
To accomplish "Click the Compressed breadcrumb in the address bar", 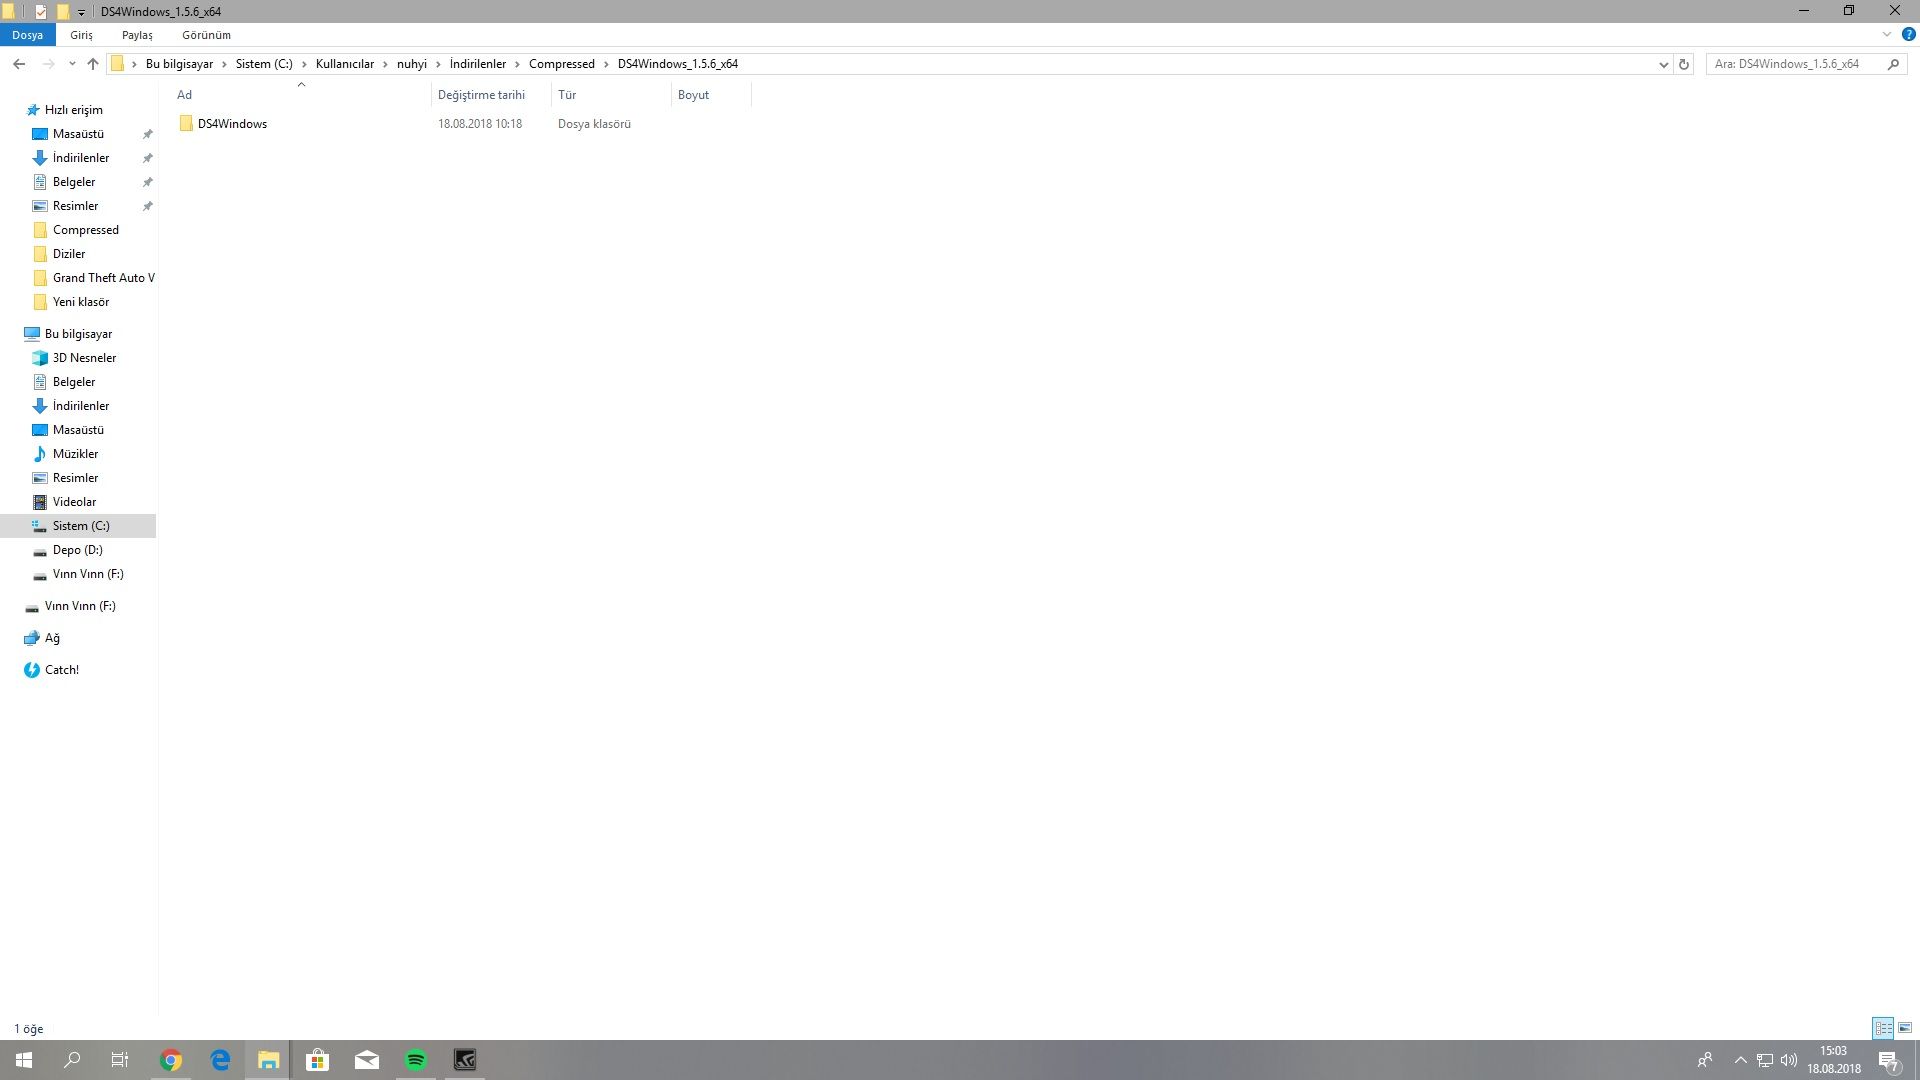I will point(561,64).
